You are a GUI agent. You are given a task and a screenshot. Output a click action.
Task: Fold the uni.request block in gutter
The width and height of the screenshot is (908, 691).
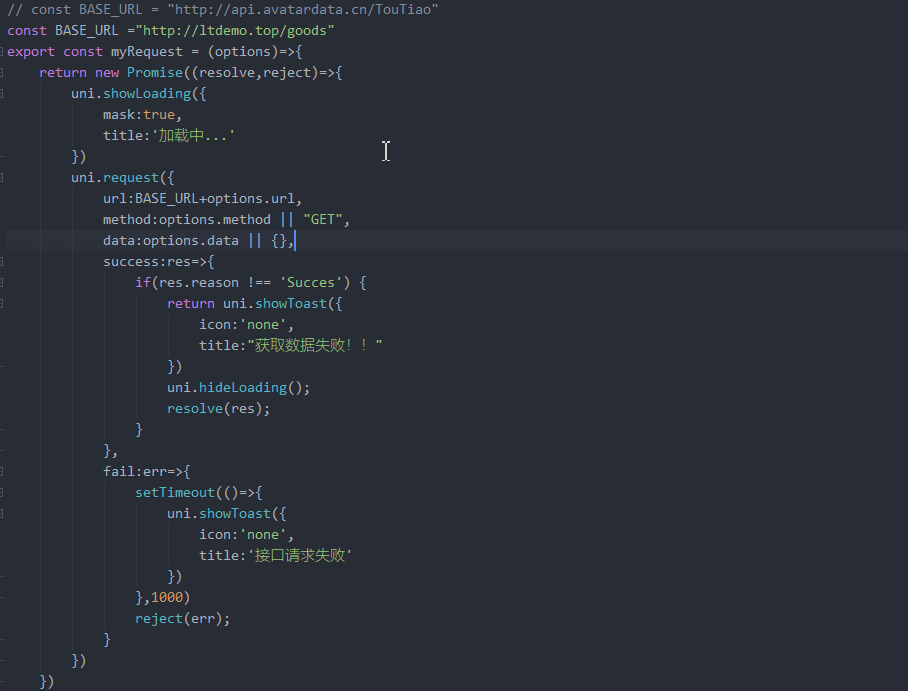3,177
